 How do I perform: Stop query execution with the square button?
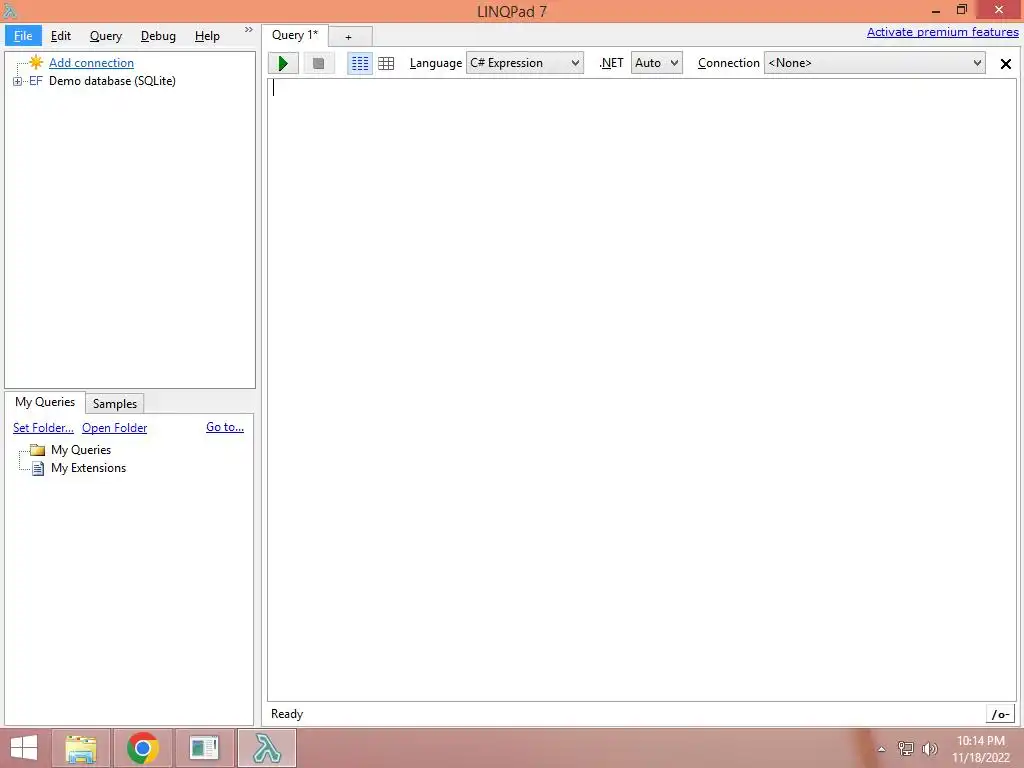(319, 63)
